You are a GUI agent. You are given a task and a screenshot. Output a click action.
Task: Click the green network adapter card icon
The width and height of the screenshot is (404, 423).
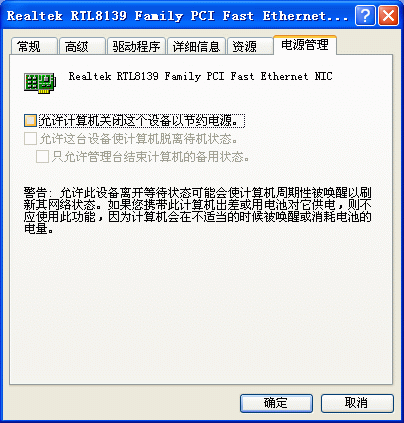tap(40, 83)
